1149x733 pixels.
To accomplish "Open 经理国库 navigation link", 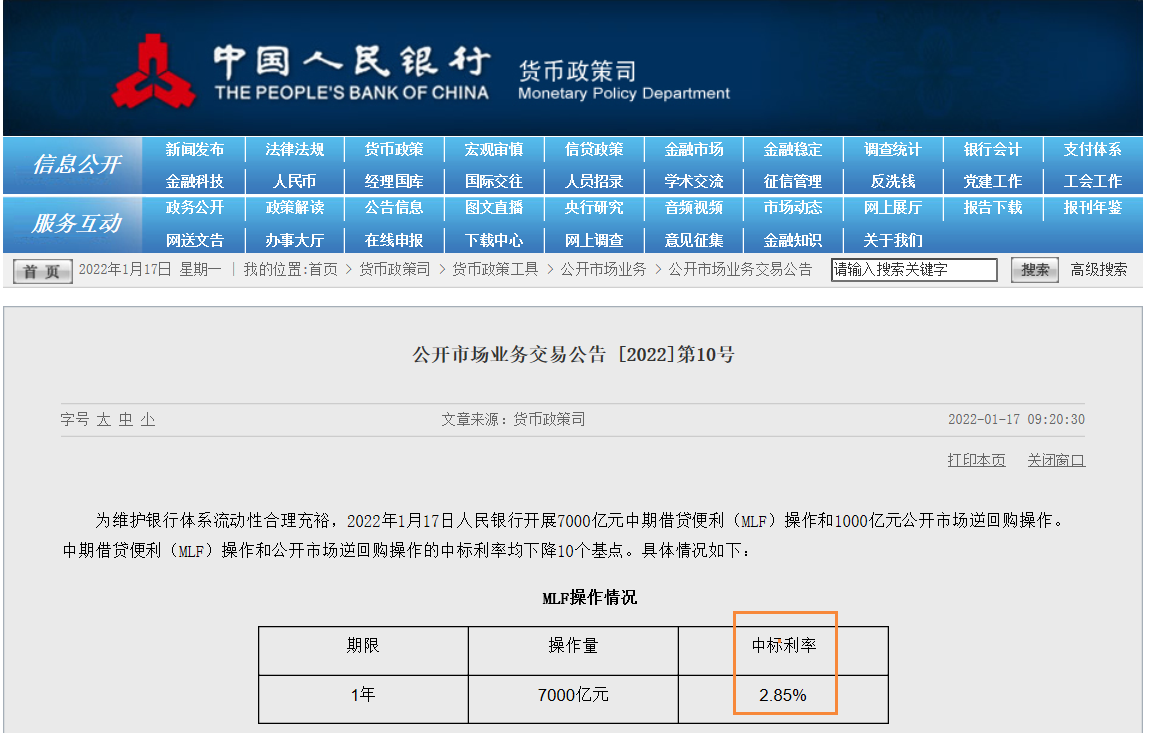I will [x=394, y=181].
